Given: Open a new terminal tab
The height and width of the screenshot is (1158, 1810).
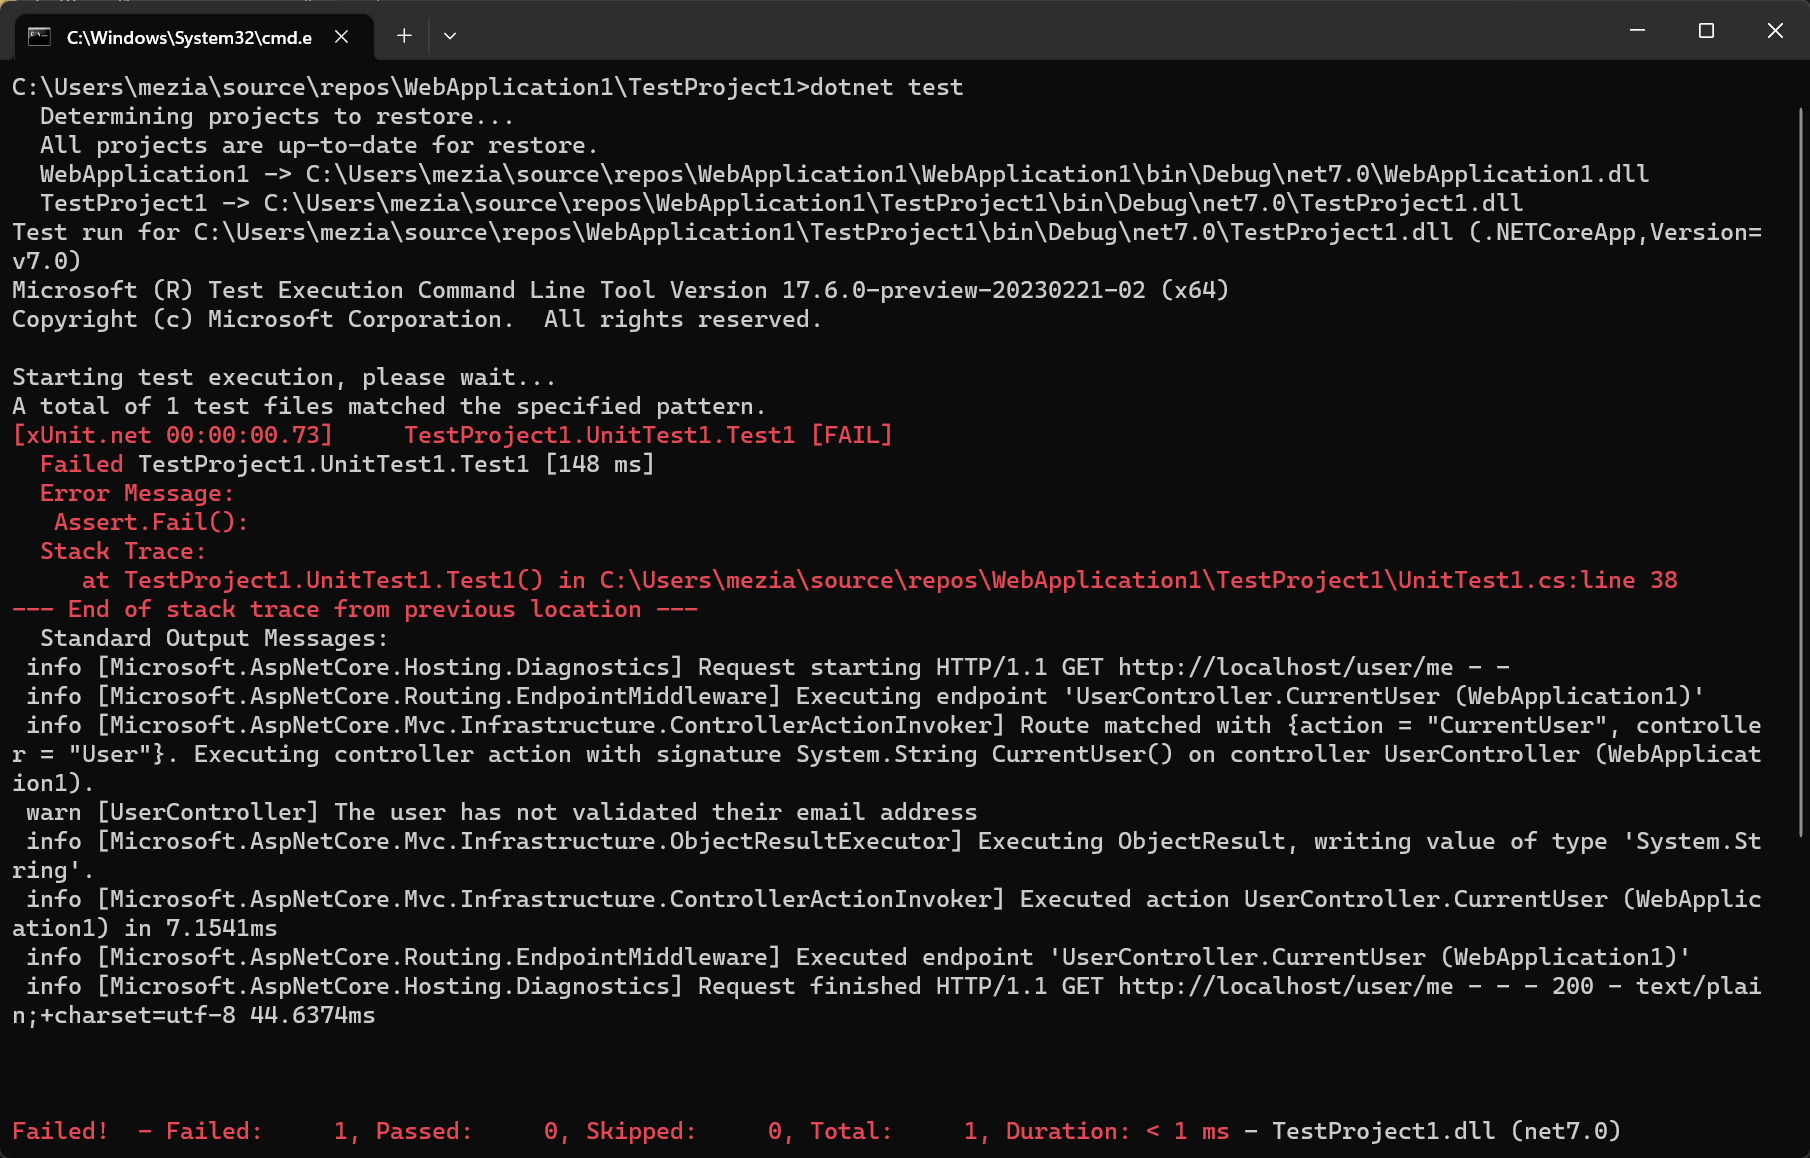Looking at the screenshot, I should tap(404, 36).
